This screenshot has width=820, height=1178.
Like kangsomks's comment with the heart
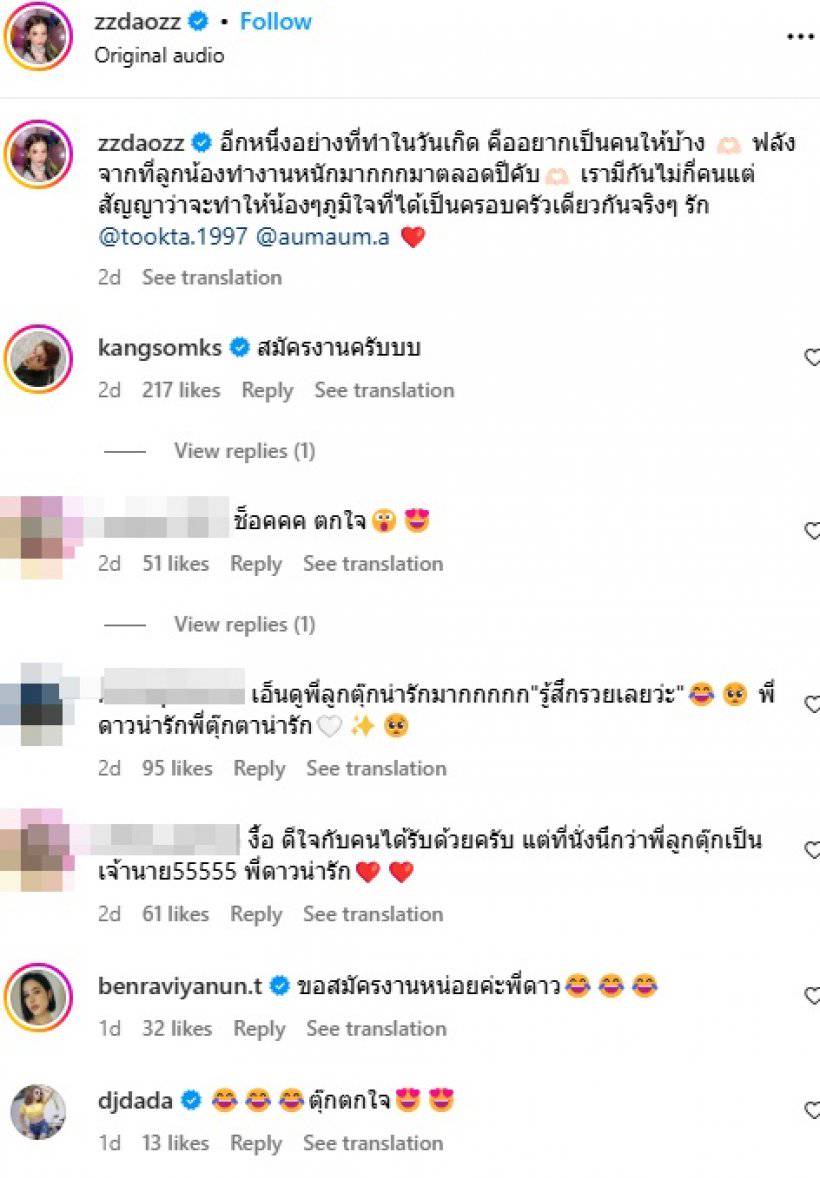click(x=812, y=357)
